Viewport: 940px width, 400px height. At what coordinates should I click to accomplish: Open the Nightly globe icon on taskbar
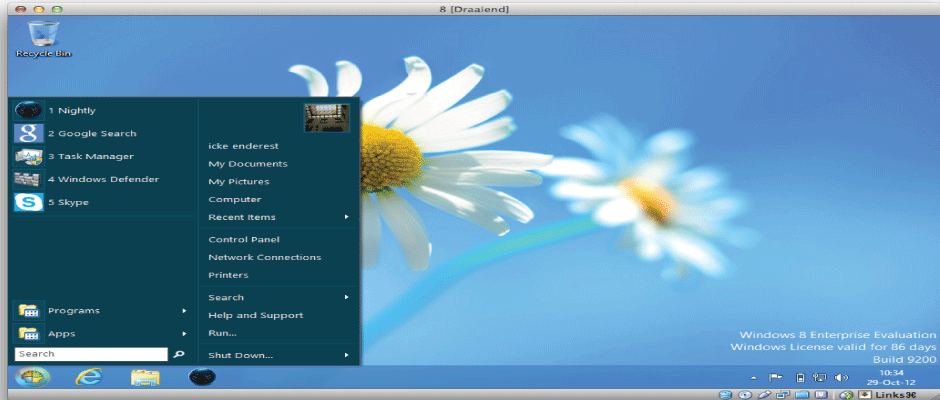click(x=201, y=377)
